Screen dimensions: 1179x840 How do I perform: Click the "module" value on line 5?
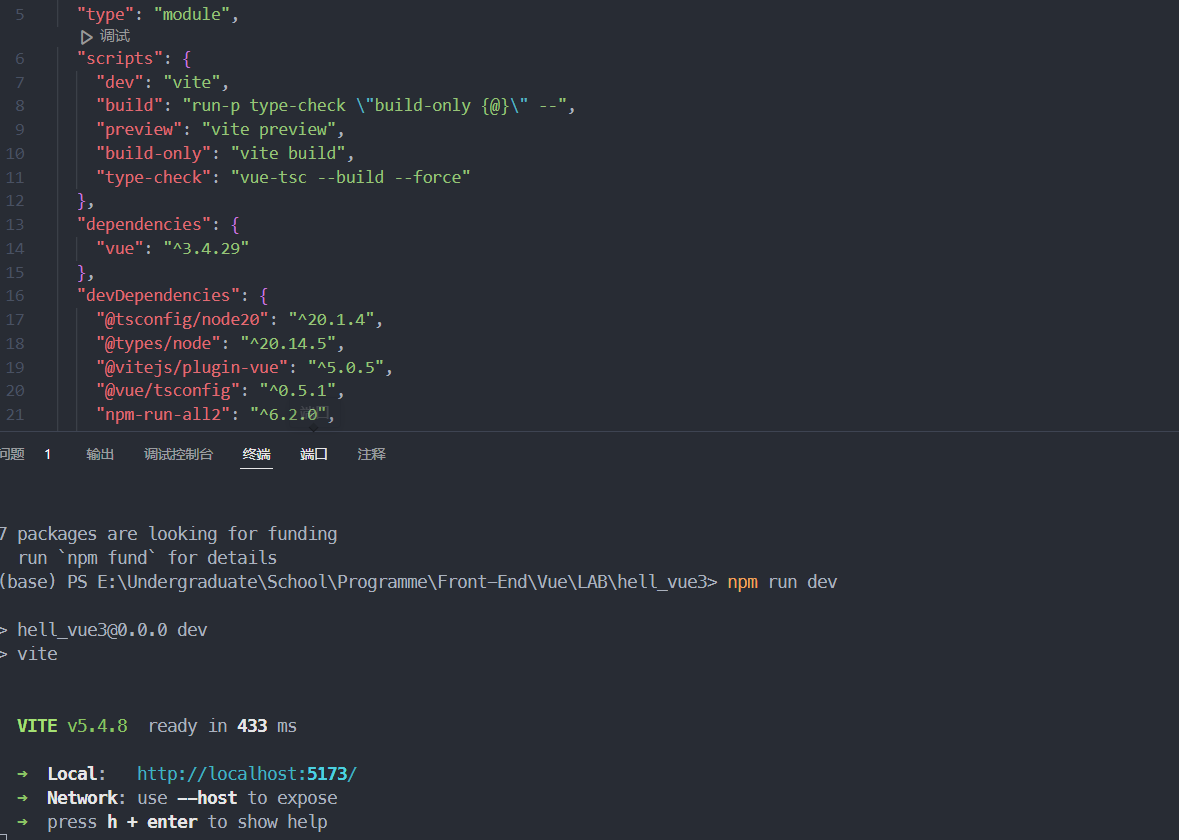pos(192,14)
